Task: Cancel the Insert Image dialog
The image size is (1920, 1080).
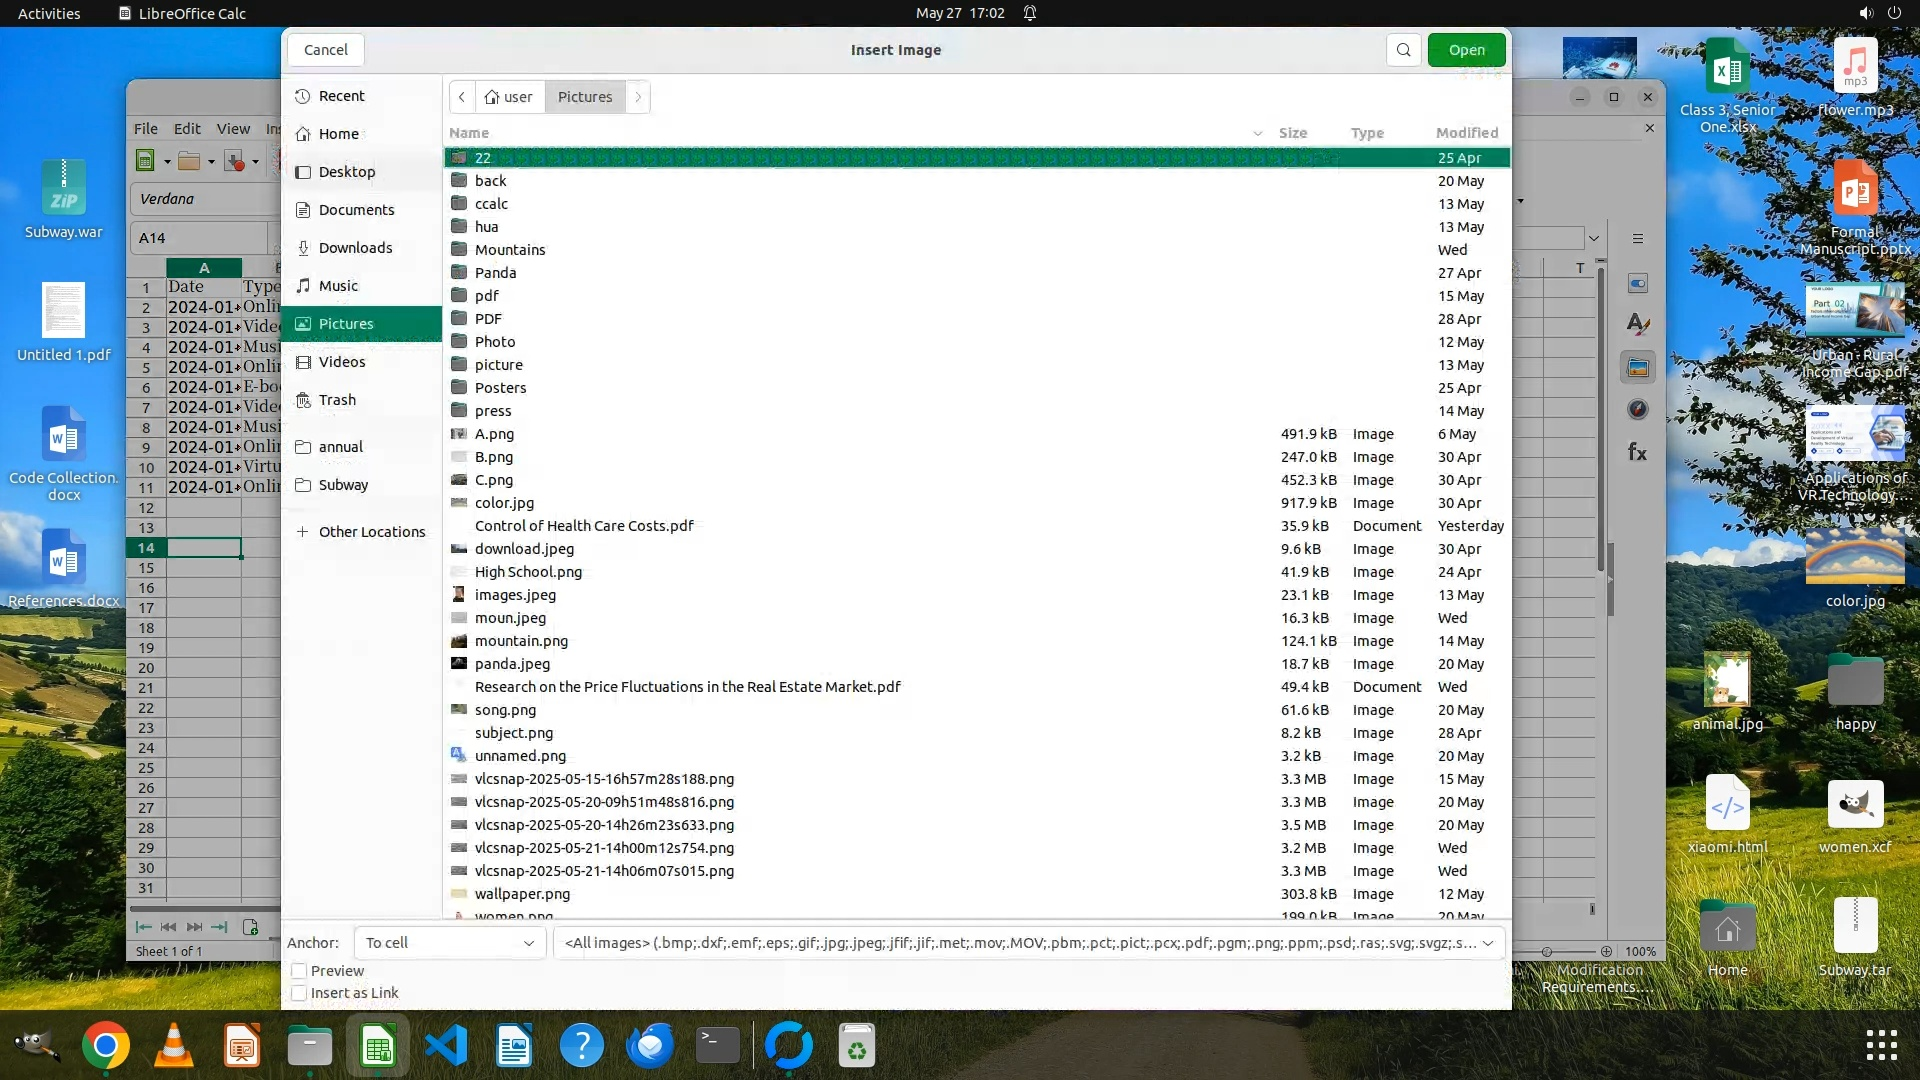Action: [326, 50]
